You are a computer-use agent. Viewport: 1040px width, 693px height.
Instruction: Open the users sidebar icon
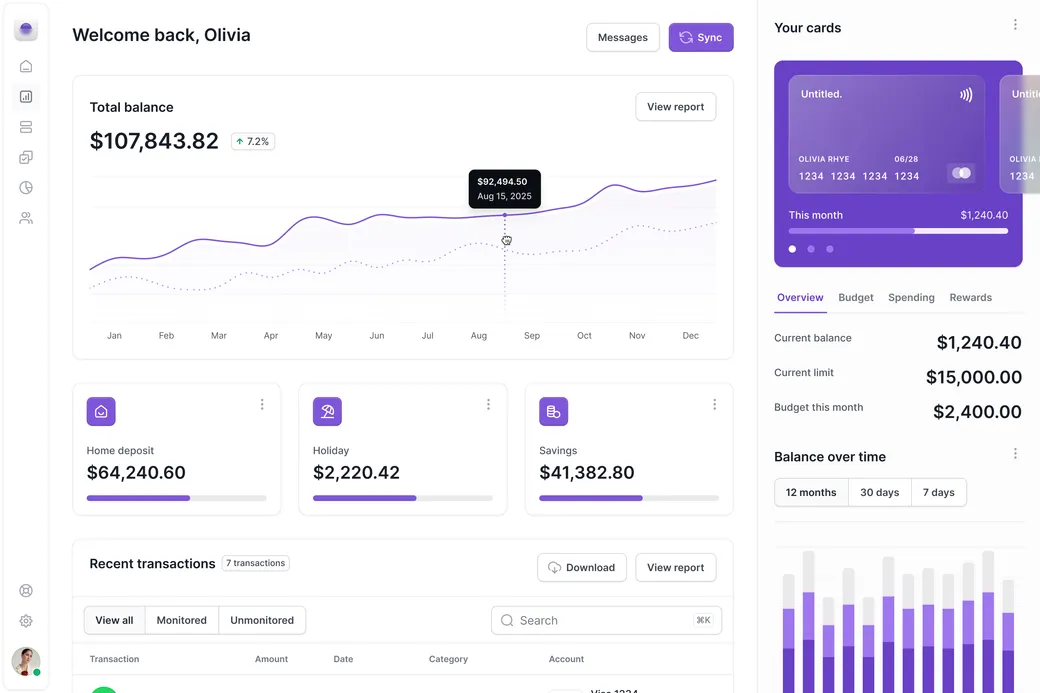coord(26,218)
